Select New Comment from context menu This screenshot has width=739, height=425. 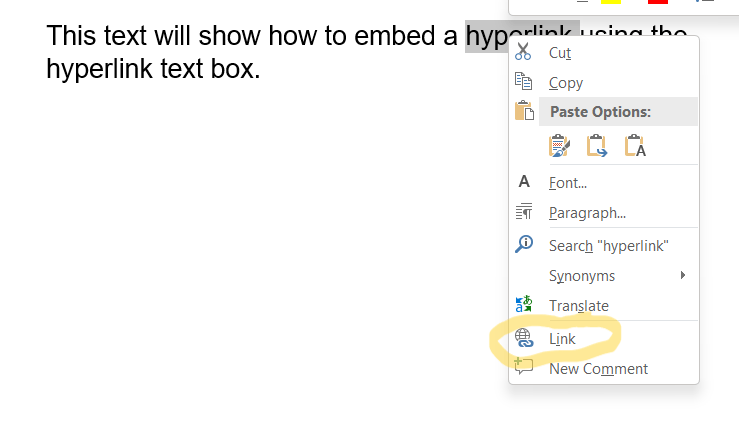click(598, 369)
